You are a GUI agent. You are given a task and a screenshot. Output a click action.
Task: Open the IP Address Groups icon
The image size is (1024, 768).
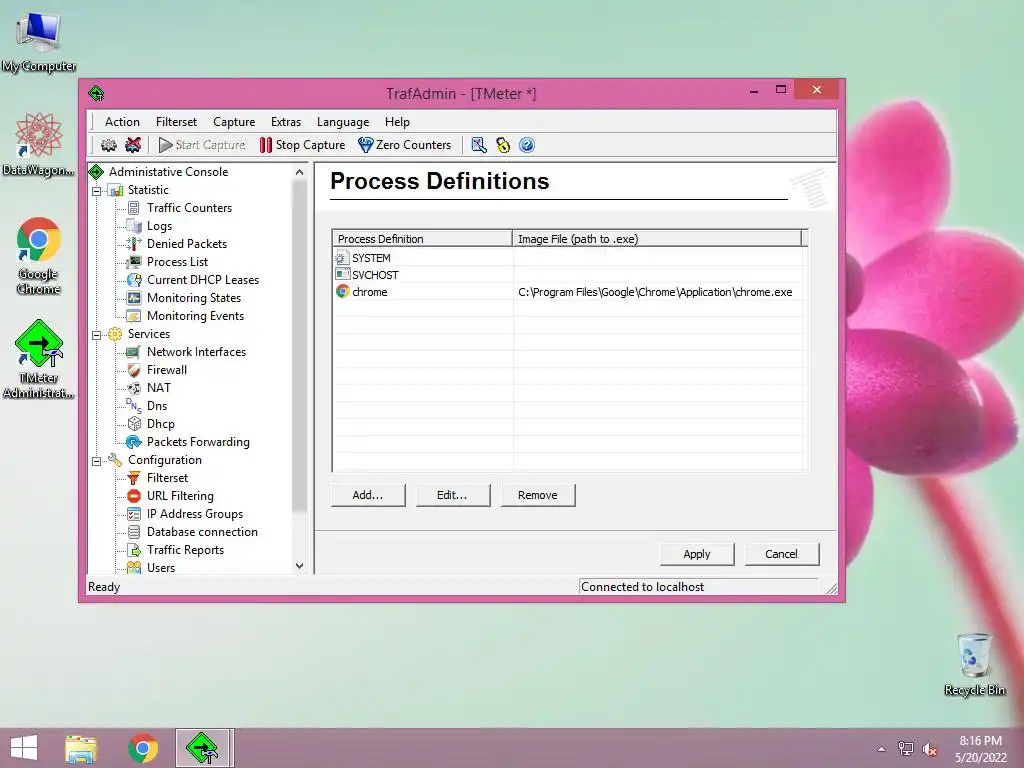[x=134, y=514]
